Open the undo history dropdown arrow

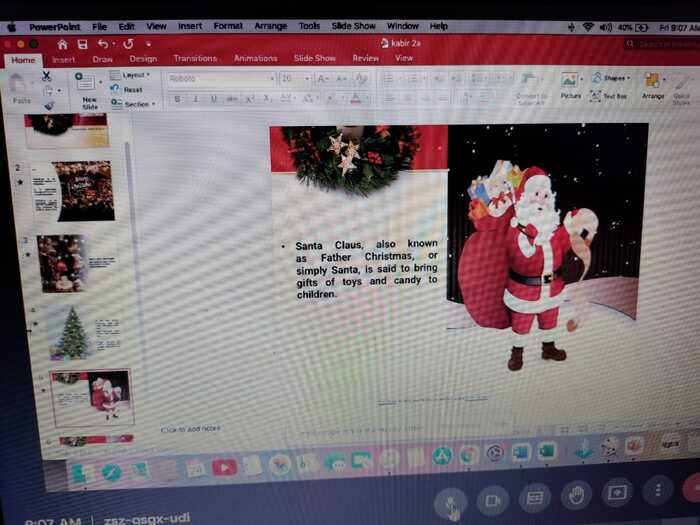[114, 44]
